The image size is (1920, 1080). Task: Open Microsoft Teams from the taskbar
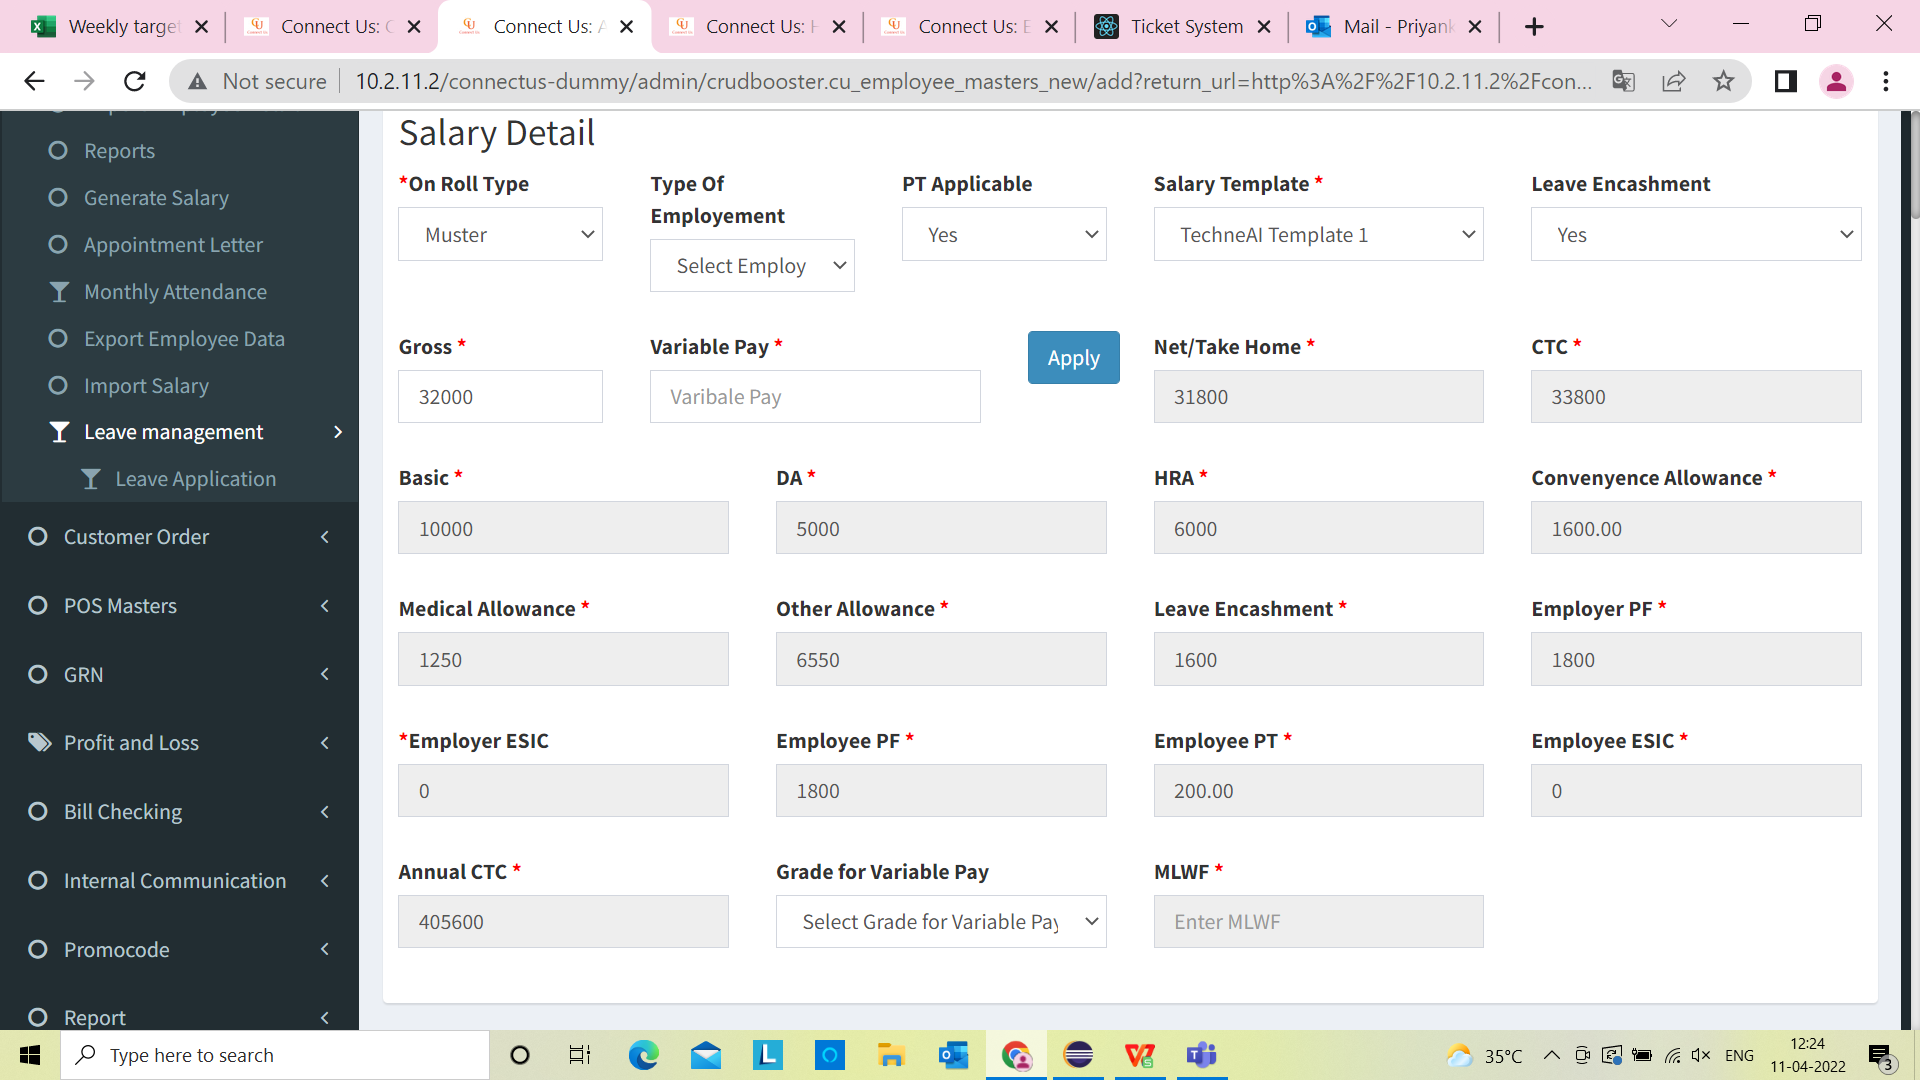coord(1201,1055)
